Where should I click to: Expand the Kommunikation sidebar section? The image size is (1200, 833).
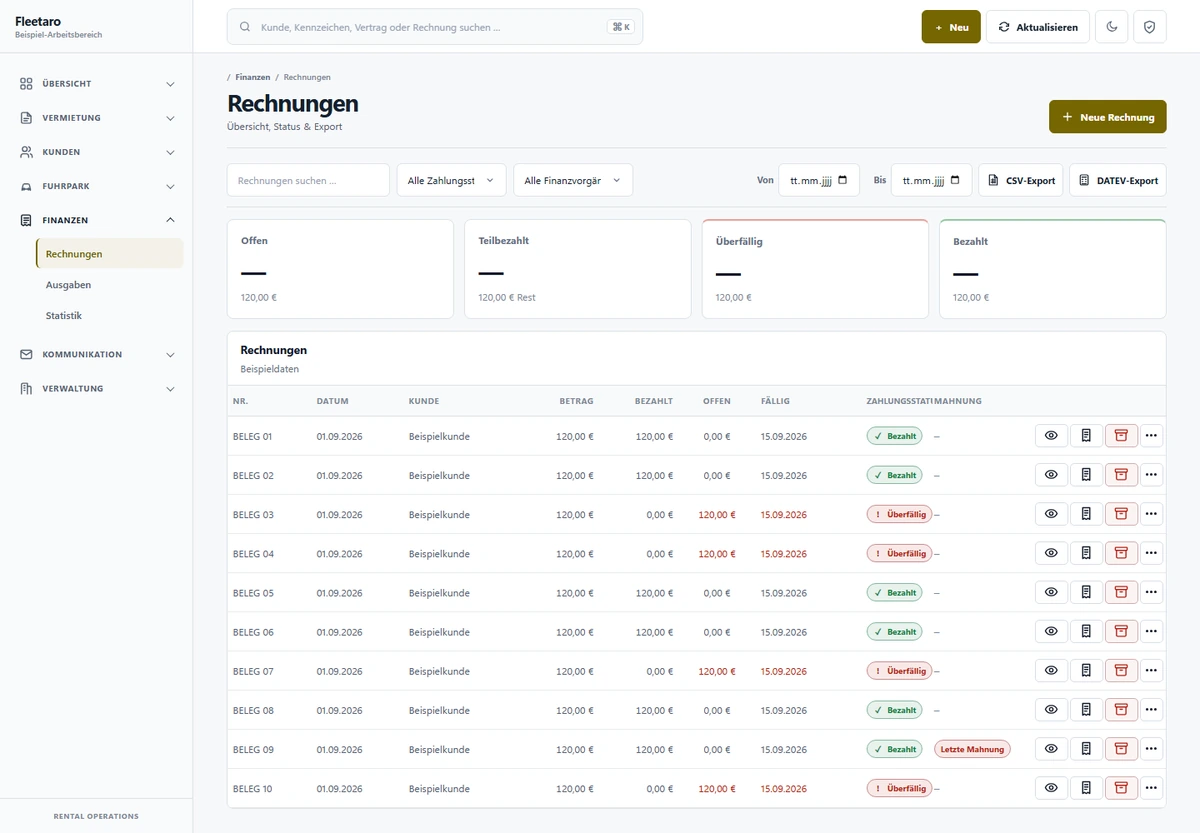click(96, 354)
